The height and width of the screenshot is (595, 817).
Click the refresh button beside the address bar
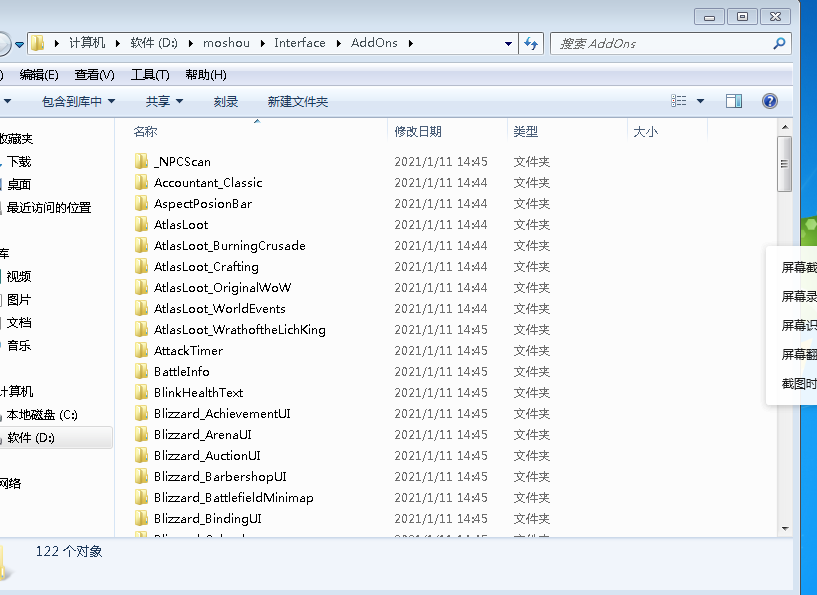532,43
